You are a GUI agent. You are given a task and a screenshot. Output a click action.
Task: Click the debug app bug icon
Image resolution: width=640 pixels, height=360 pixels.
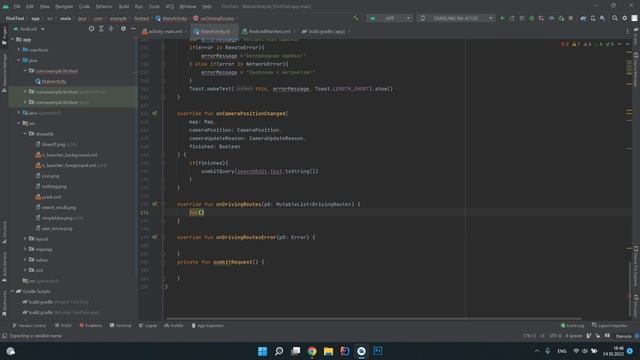coord(531,18)
